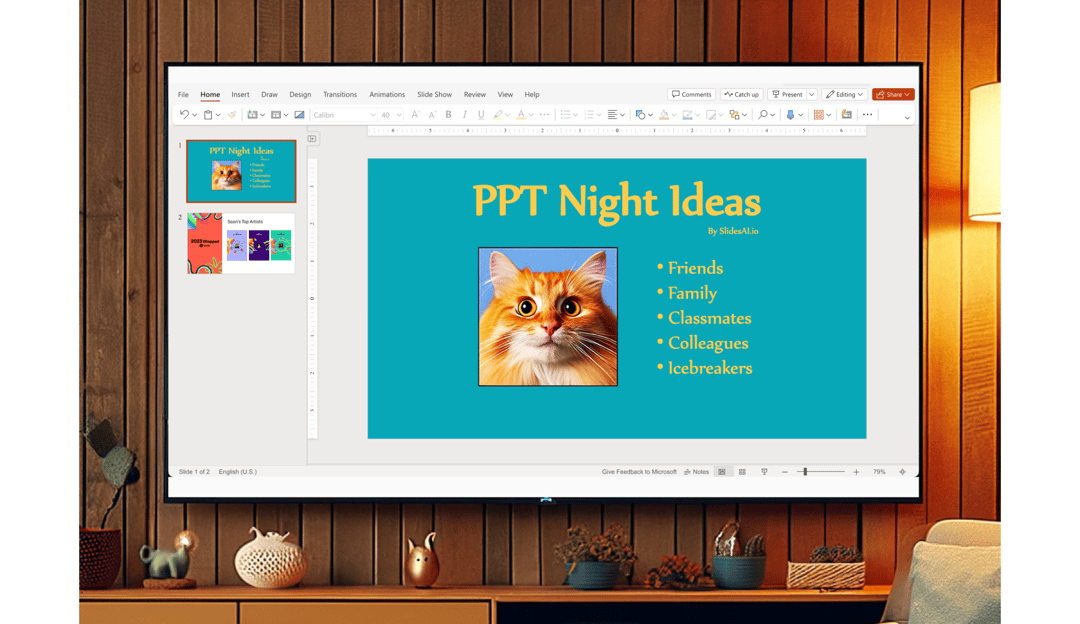Screen dimensions: 1080x624
Task: Toggle Bold formatting on the ribbon
Action: click(448, 114)
